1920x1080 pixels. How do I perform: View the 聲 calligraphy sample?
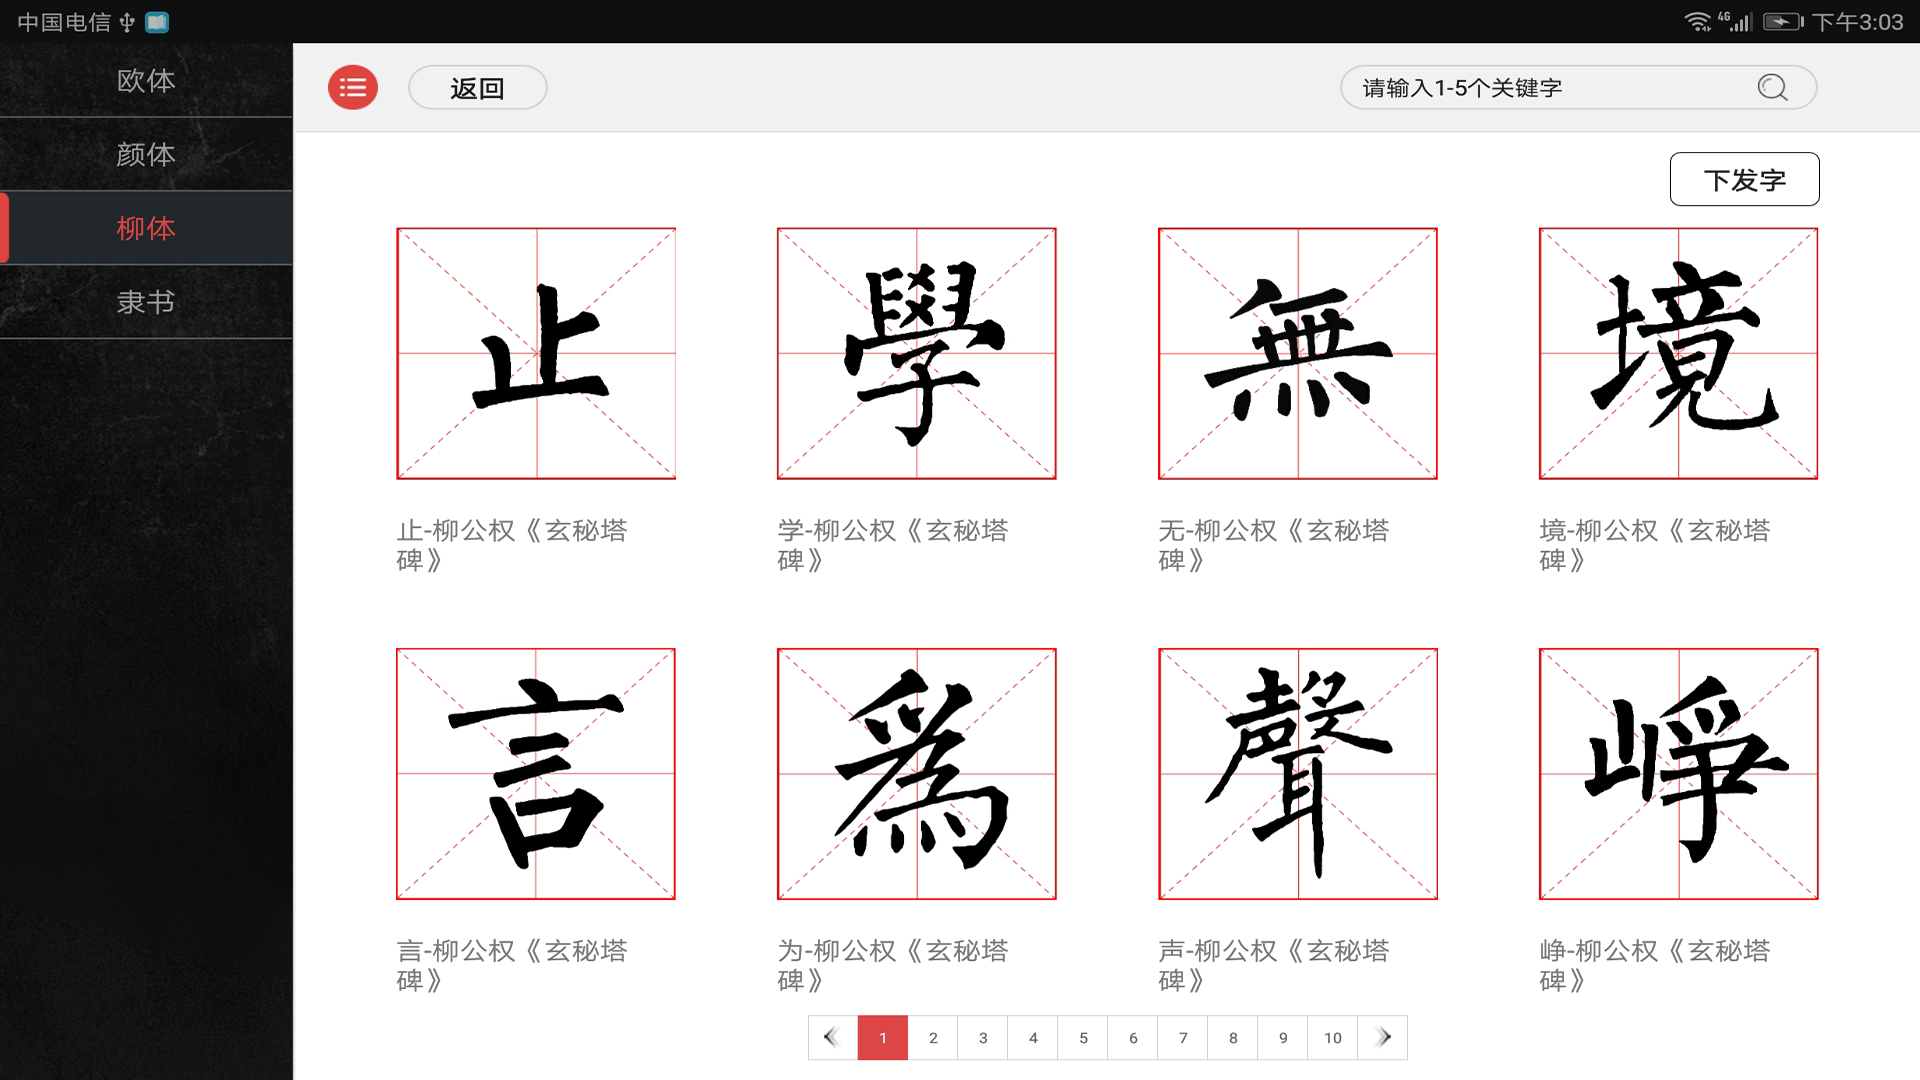tap(1297, 775)
